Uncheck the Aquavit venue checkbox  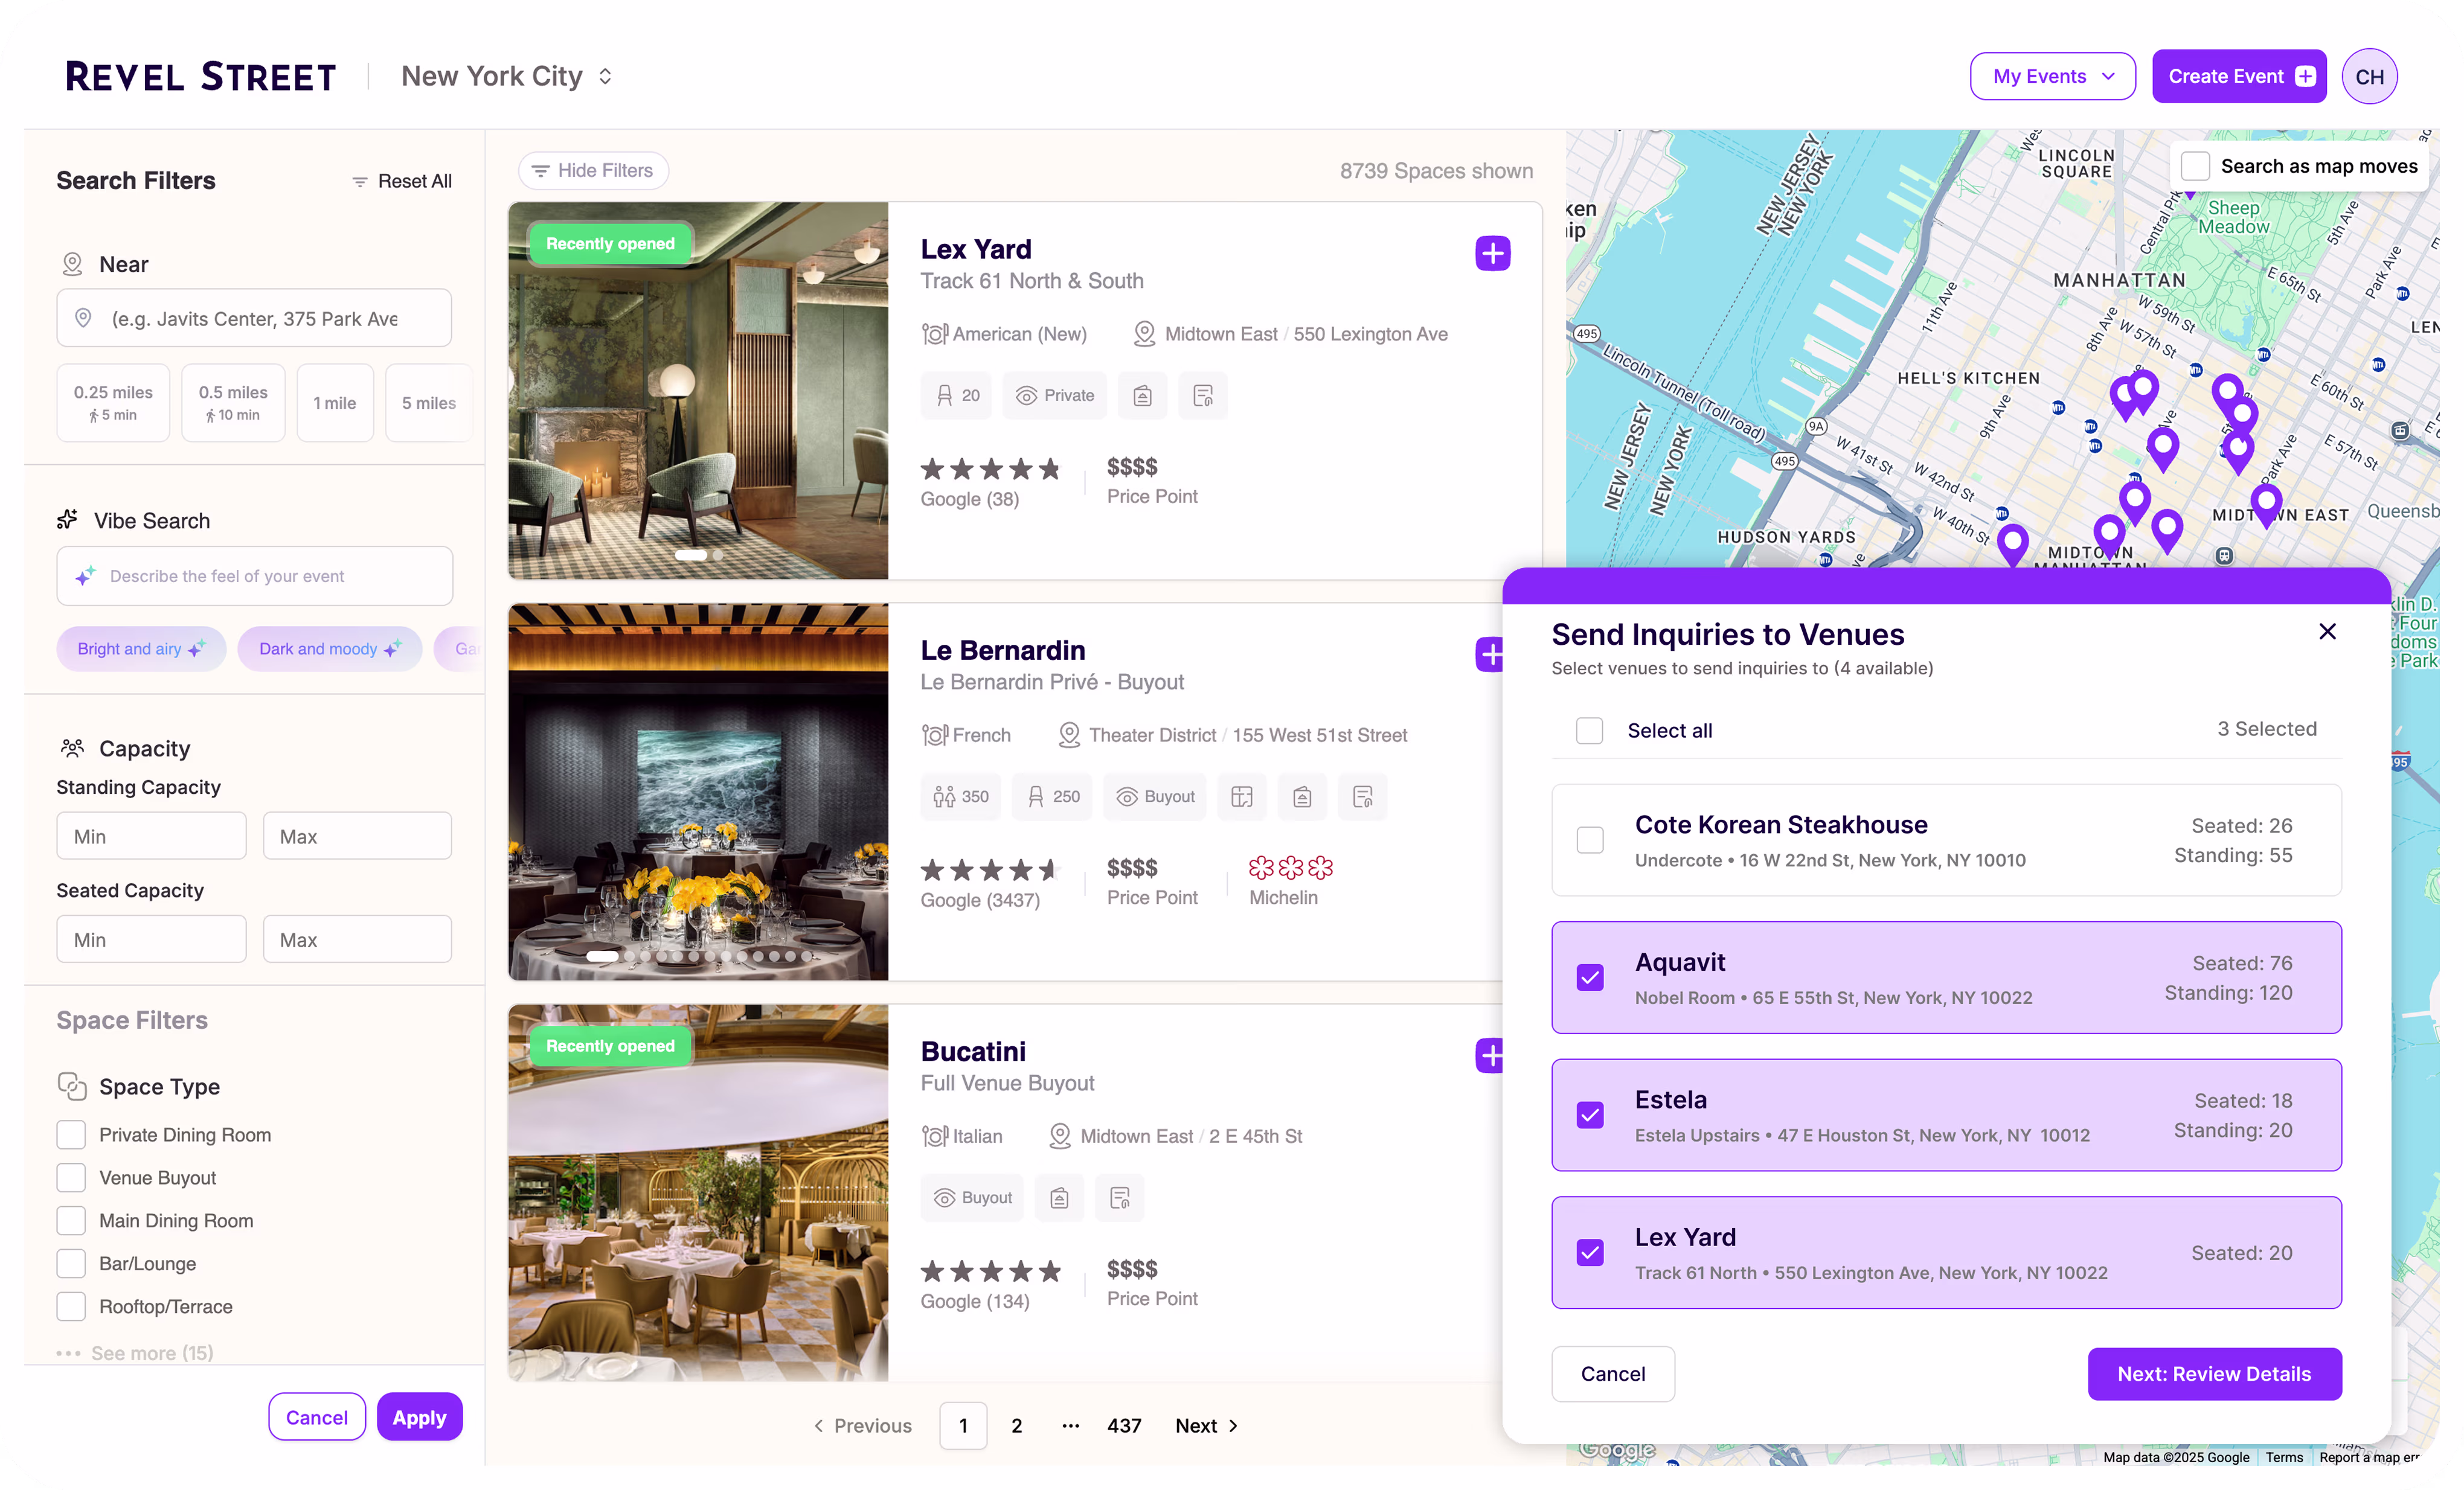point(1589,977)
